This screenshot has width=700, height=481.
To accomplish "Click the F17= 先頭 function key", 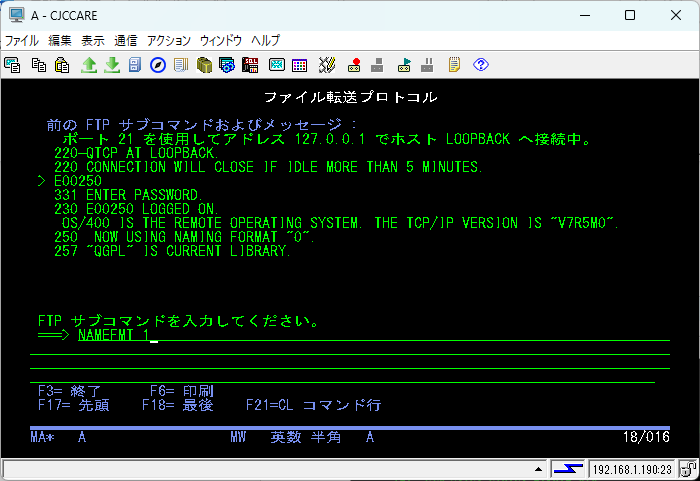I will 74,405.
